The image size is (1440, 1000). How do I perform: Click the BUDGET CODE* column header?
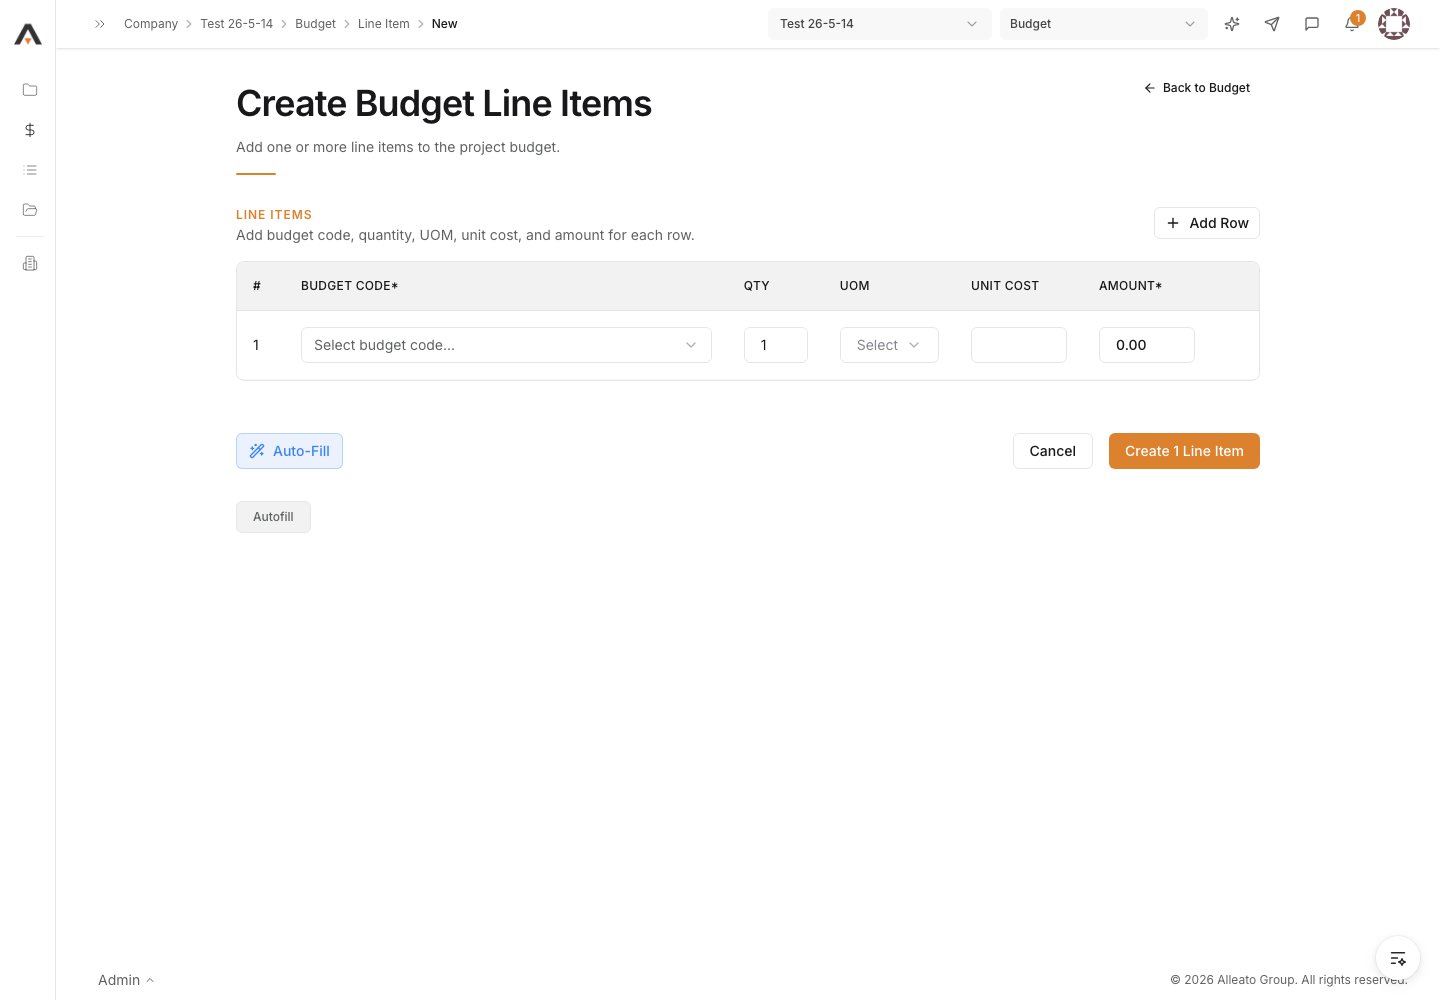350,286
